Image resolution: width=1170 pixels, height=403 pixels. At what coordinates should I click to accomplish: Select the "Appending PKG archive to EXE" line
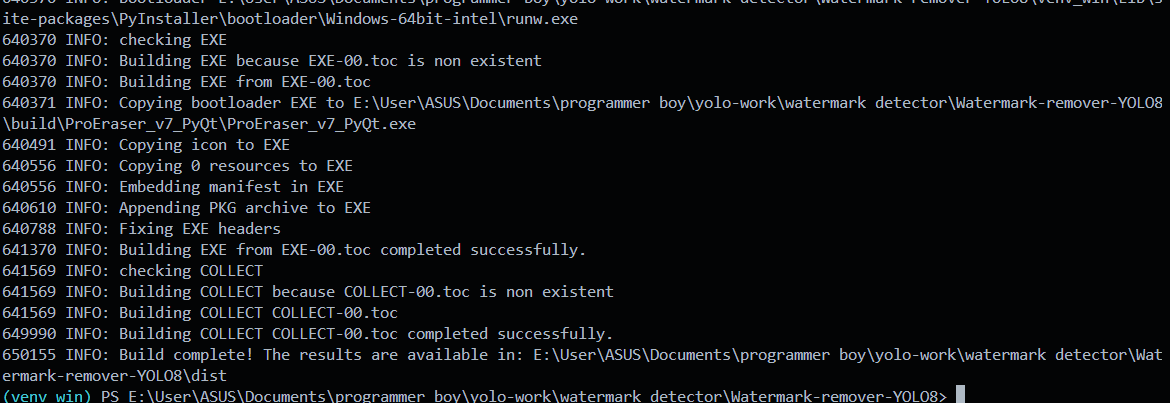[244, 208]
